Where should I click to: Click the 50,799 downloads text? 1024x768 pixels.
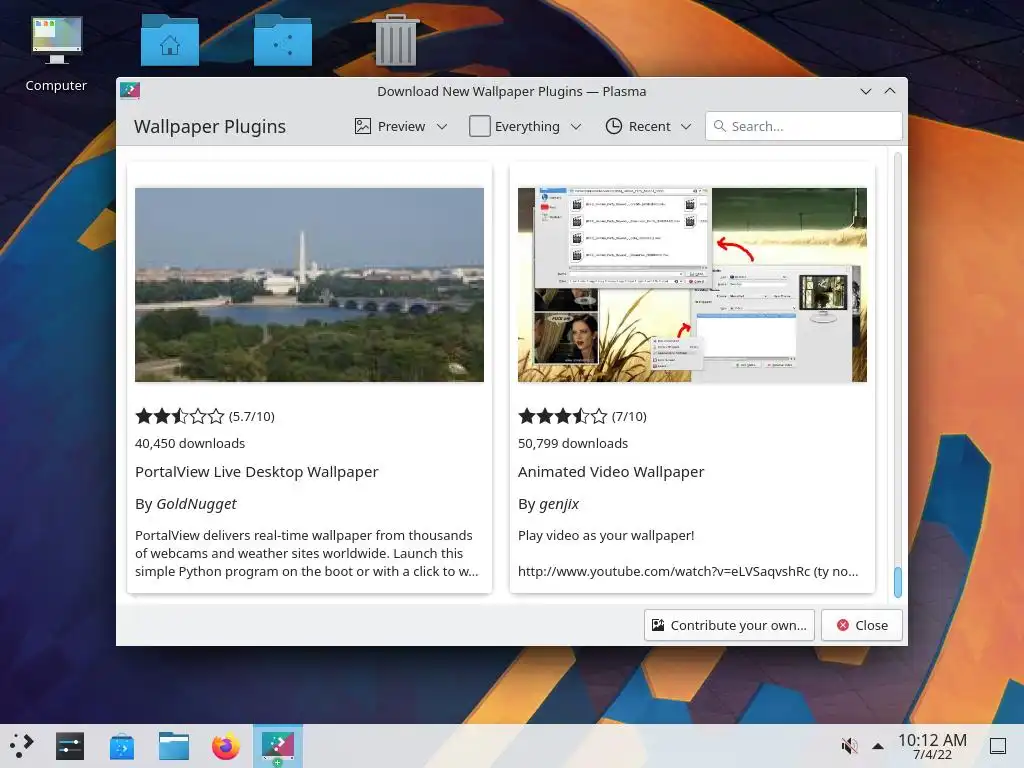click(x=573, y=443)
